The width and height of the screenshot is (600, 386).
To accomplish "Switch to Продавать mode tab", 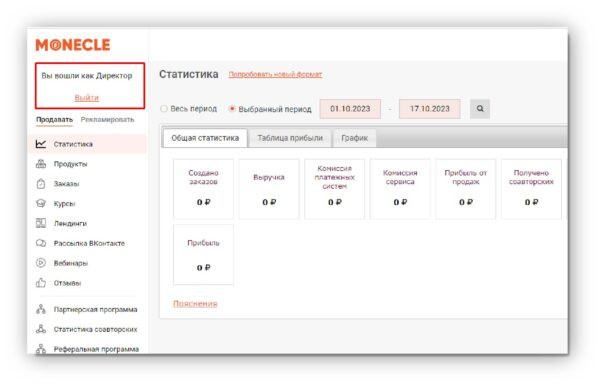I will tap(54, 120).
